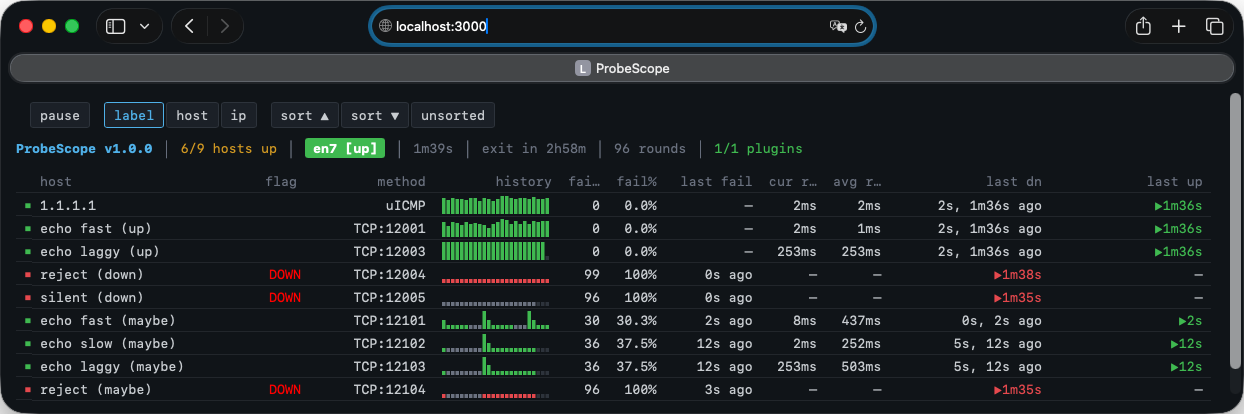Click the history graph for 1.1.1.1

[496, 205]
